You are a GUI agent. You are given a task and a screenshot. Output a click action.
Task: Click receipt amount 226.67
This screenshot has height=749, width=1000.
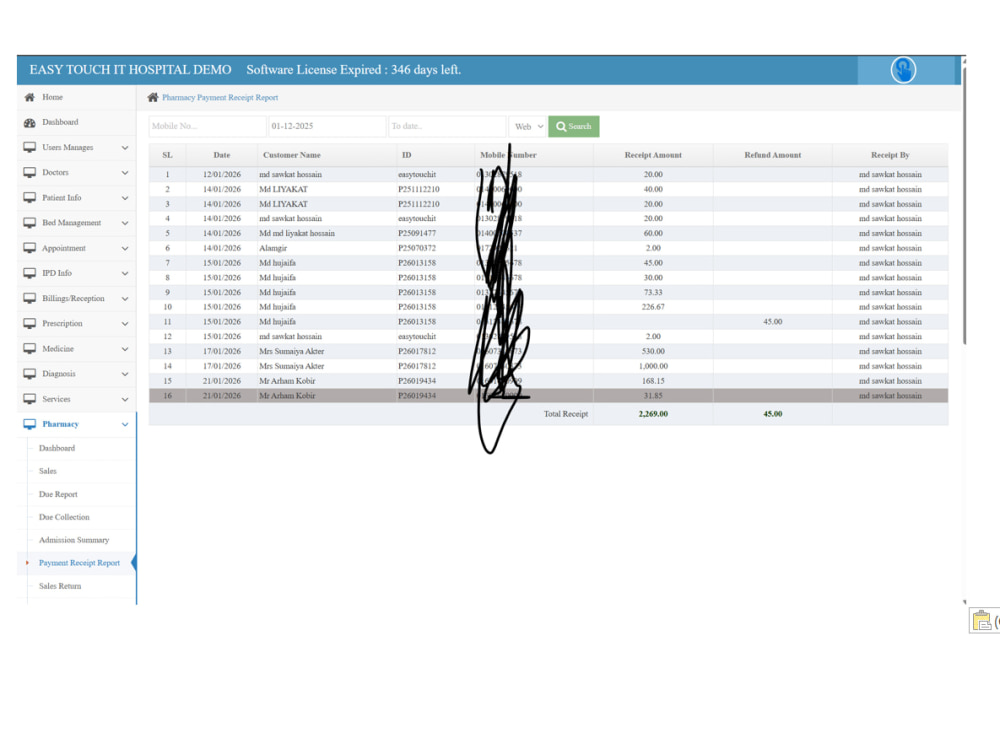[653, 307]
